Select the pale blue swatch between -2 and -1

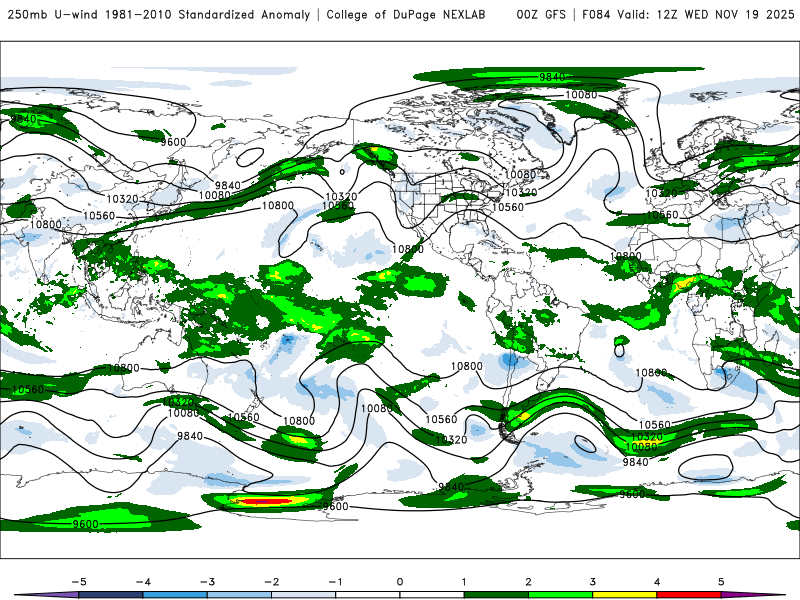(x=304, y=595)
